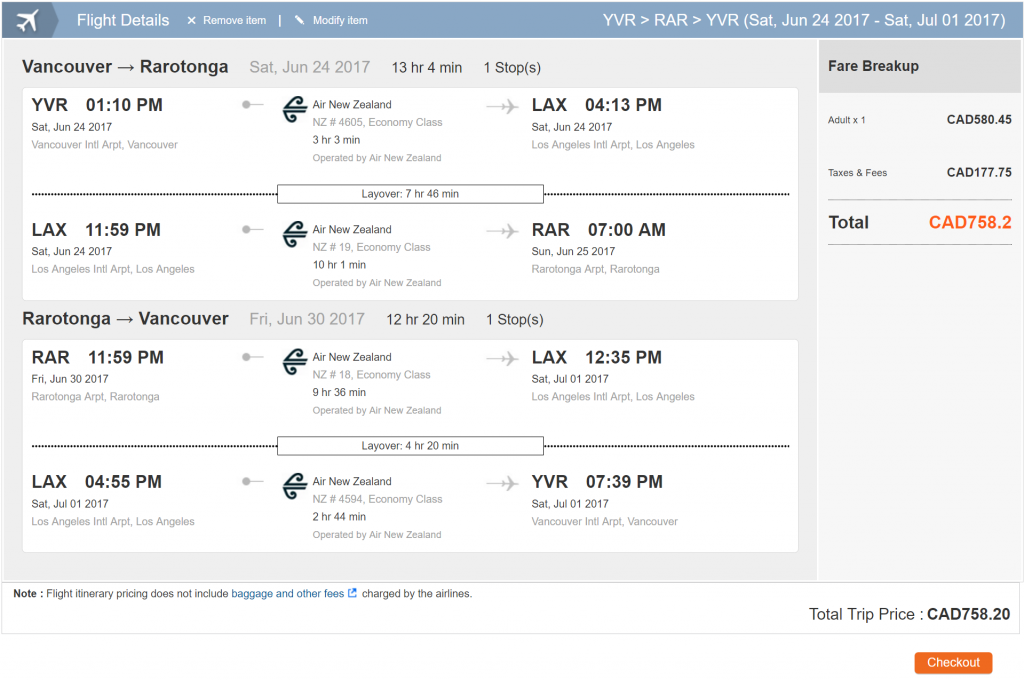Image resolution: width=1024 pixels, height=680 pixels.
Task: Click the Remove item X icon
Action: tap(191, 21)
